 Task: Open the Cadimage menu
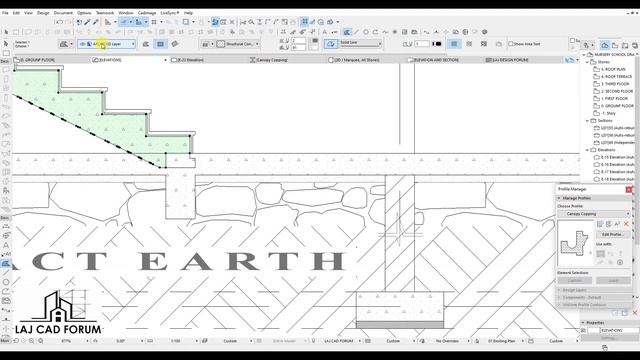coord(147,13)
